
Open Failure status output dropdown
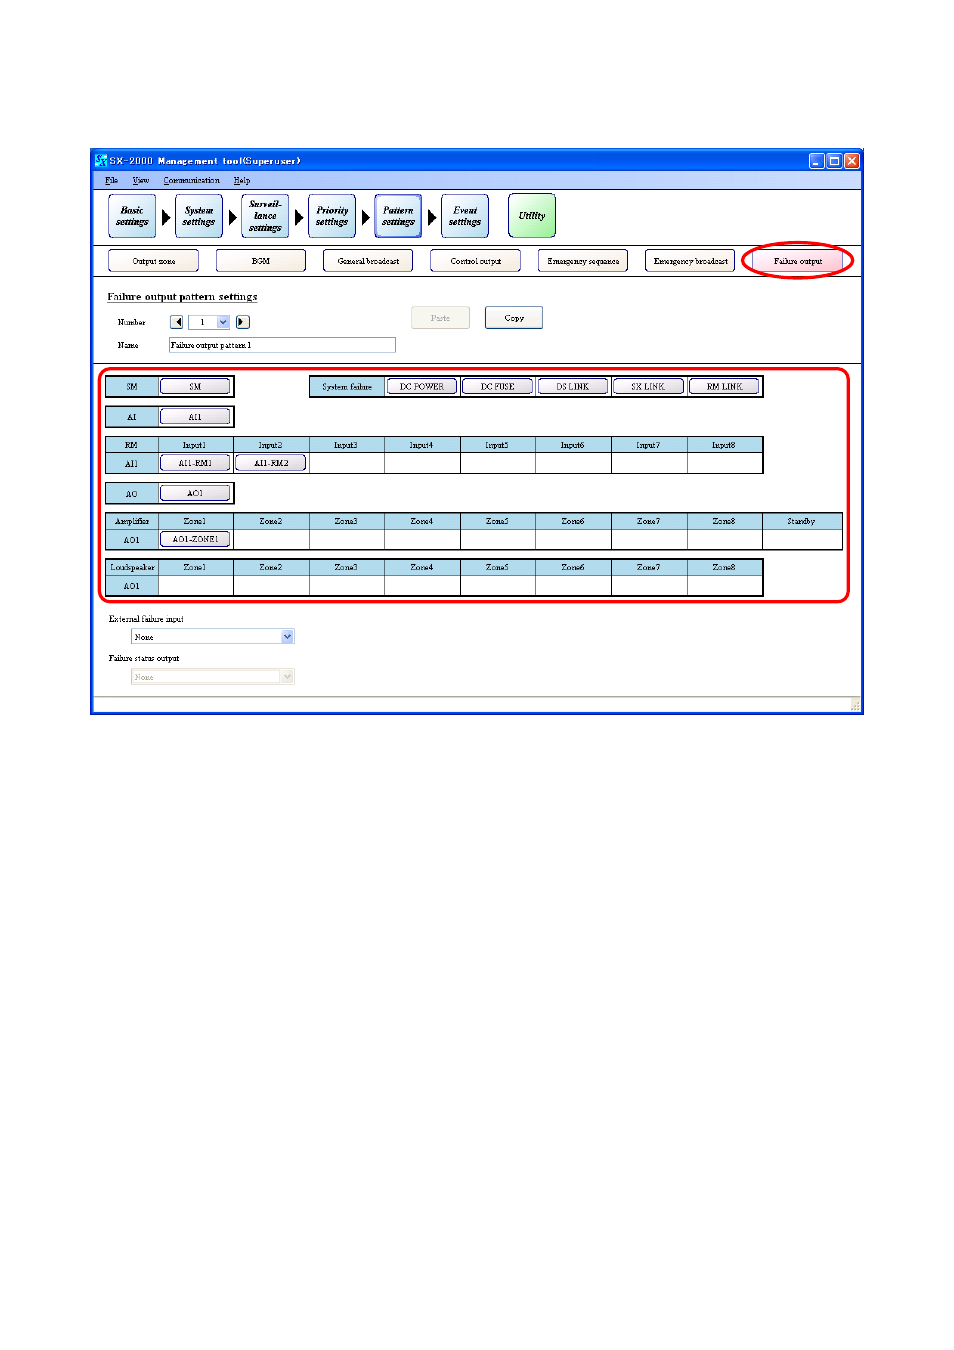213,677
